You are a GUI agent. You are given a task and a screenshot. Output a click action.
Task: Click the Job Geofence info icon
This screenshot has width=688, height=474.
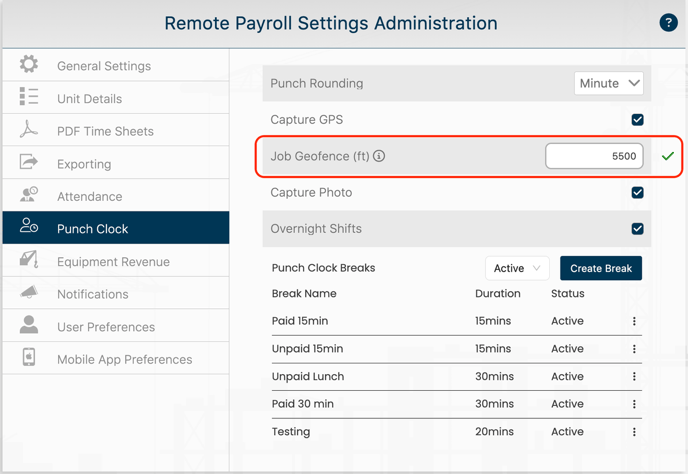(379, 156)
